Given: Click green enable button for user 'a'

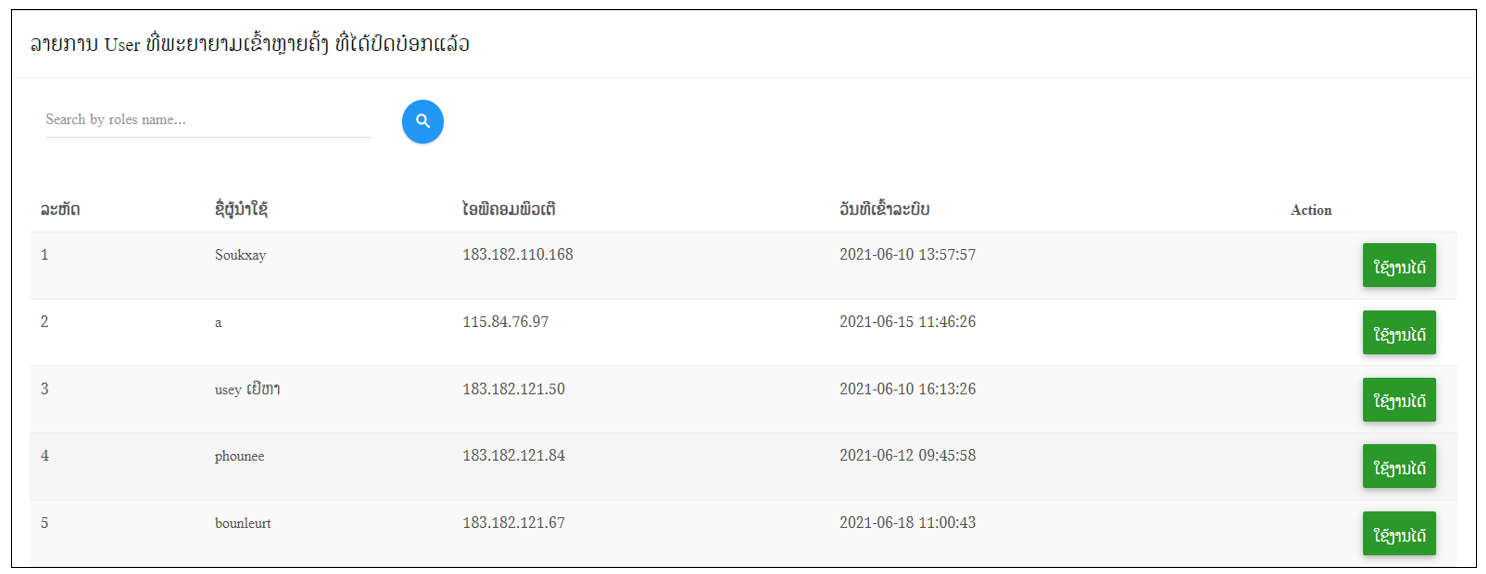Looking at the screenshot, I should pyautogui.click(x=1399, y=332).
